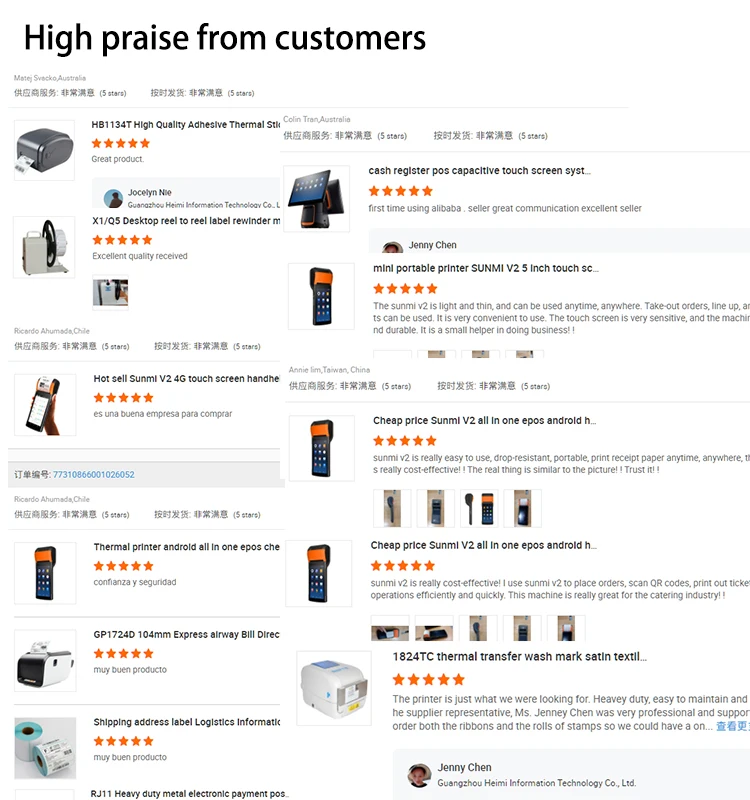
Task: Expand the 1824TC review with the 查看更多 (view more) link
Action: [731, 726]
